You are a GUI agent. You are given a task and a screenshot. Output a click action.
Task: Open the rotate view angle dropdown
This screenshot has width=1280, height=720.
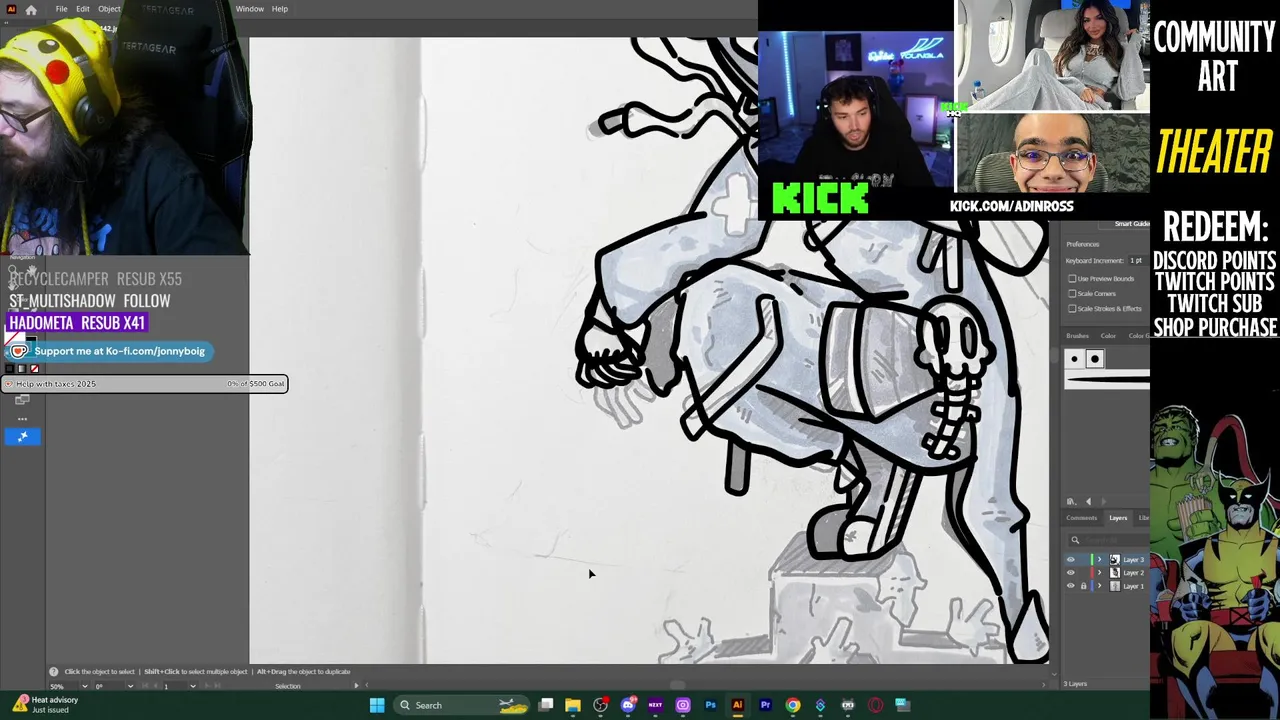130,686
